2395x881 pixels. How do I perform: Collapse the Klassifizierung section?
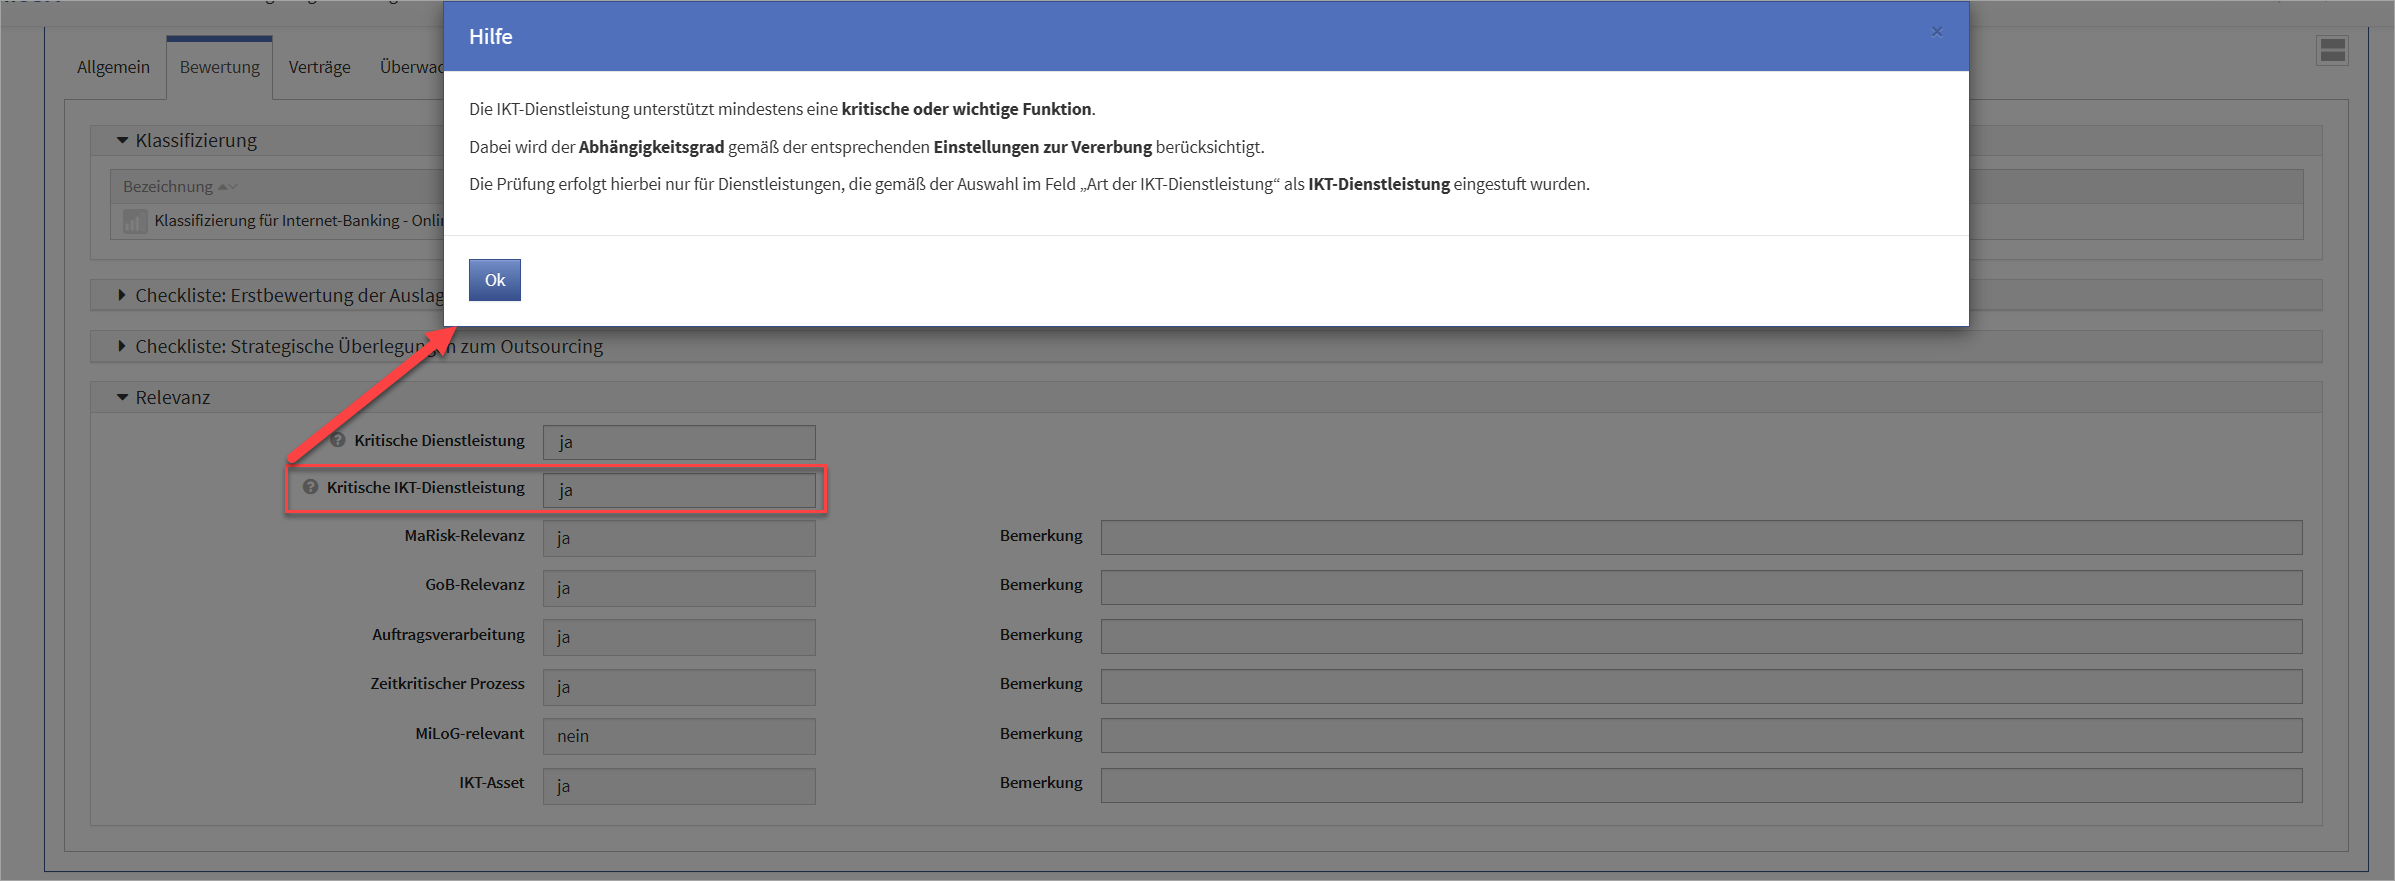pyautogui.click(x=122, y=141)
